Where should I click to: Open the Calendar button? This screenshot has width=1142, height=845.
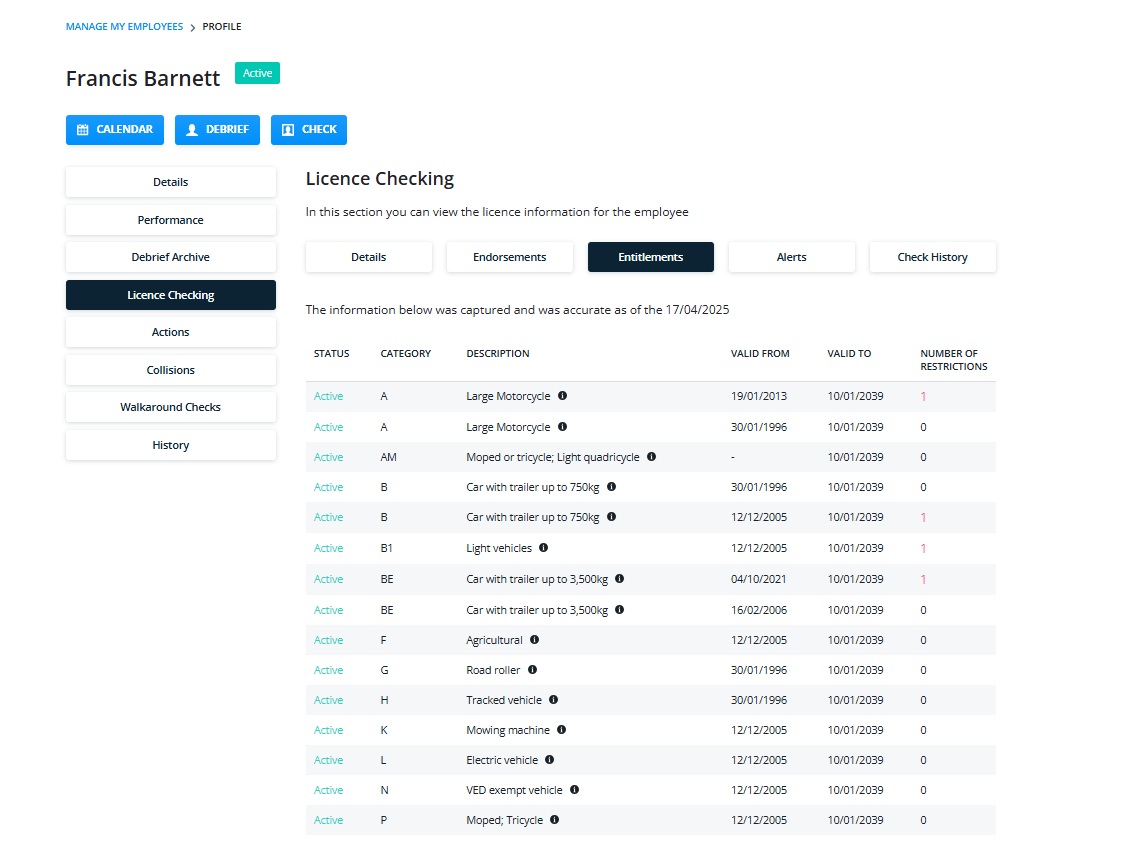coord(115,130)
